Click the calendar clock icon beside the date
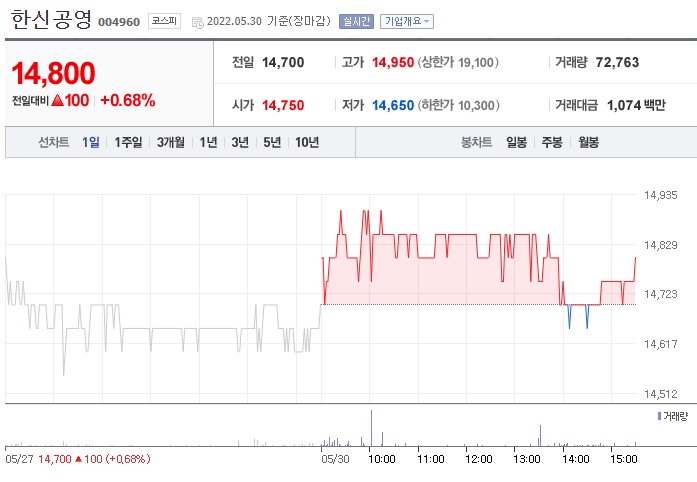 pyautogui.click(x=197, y=22)
